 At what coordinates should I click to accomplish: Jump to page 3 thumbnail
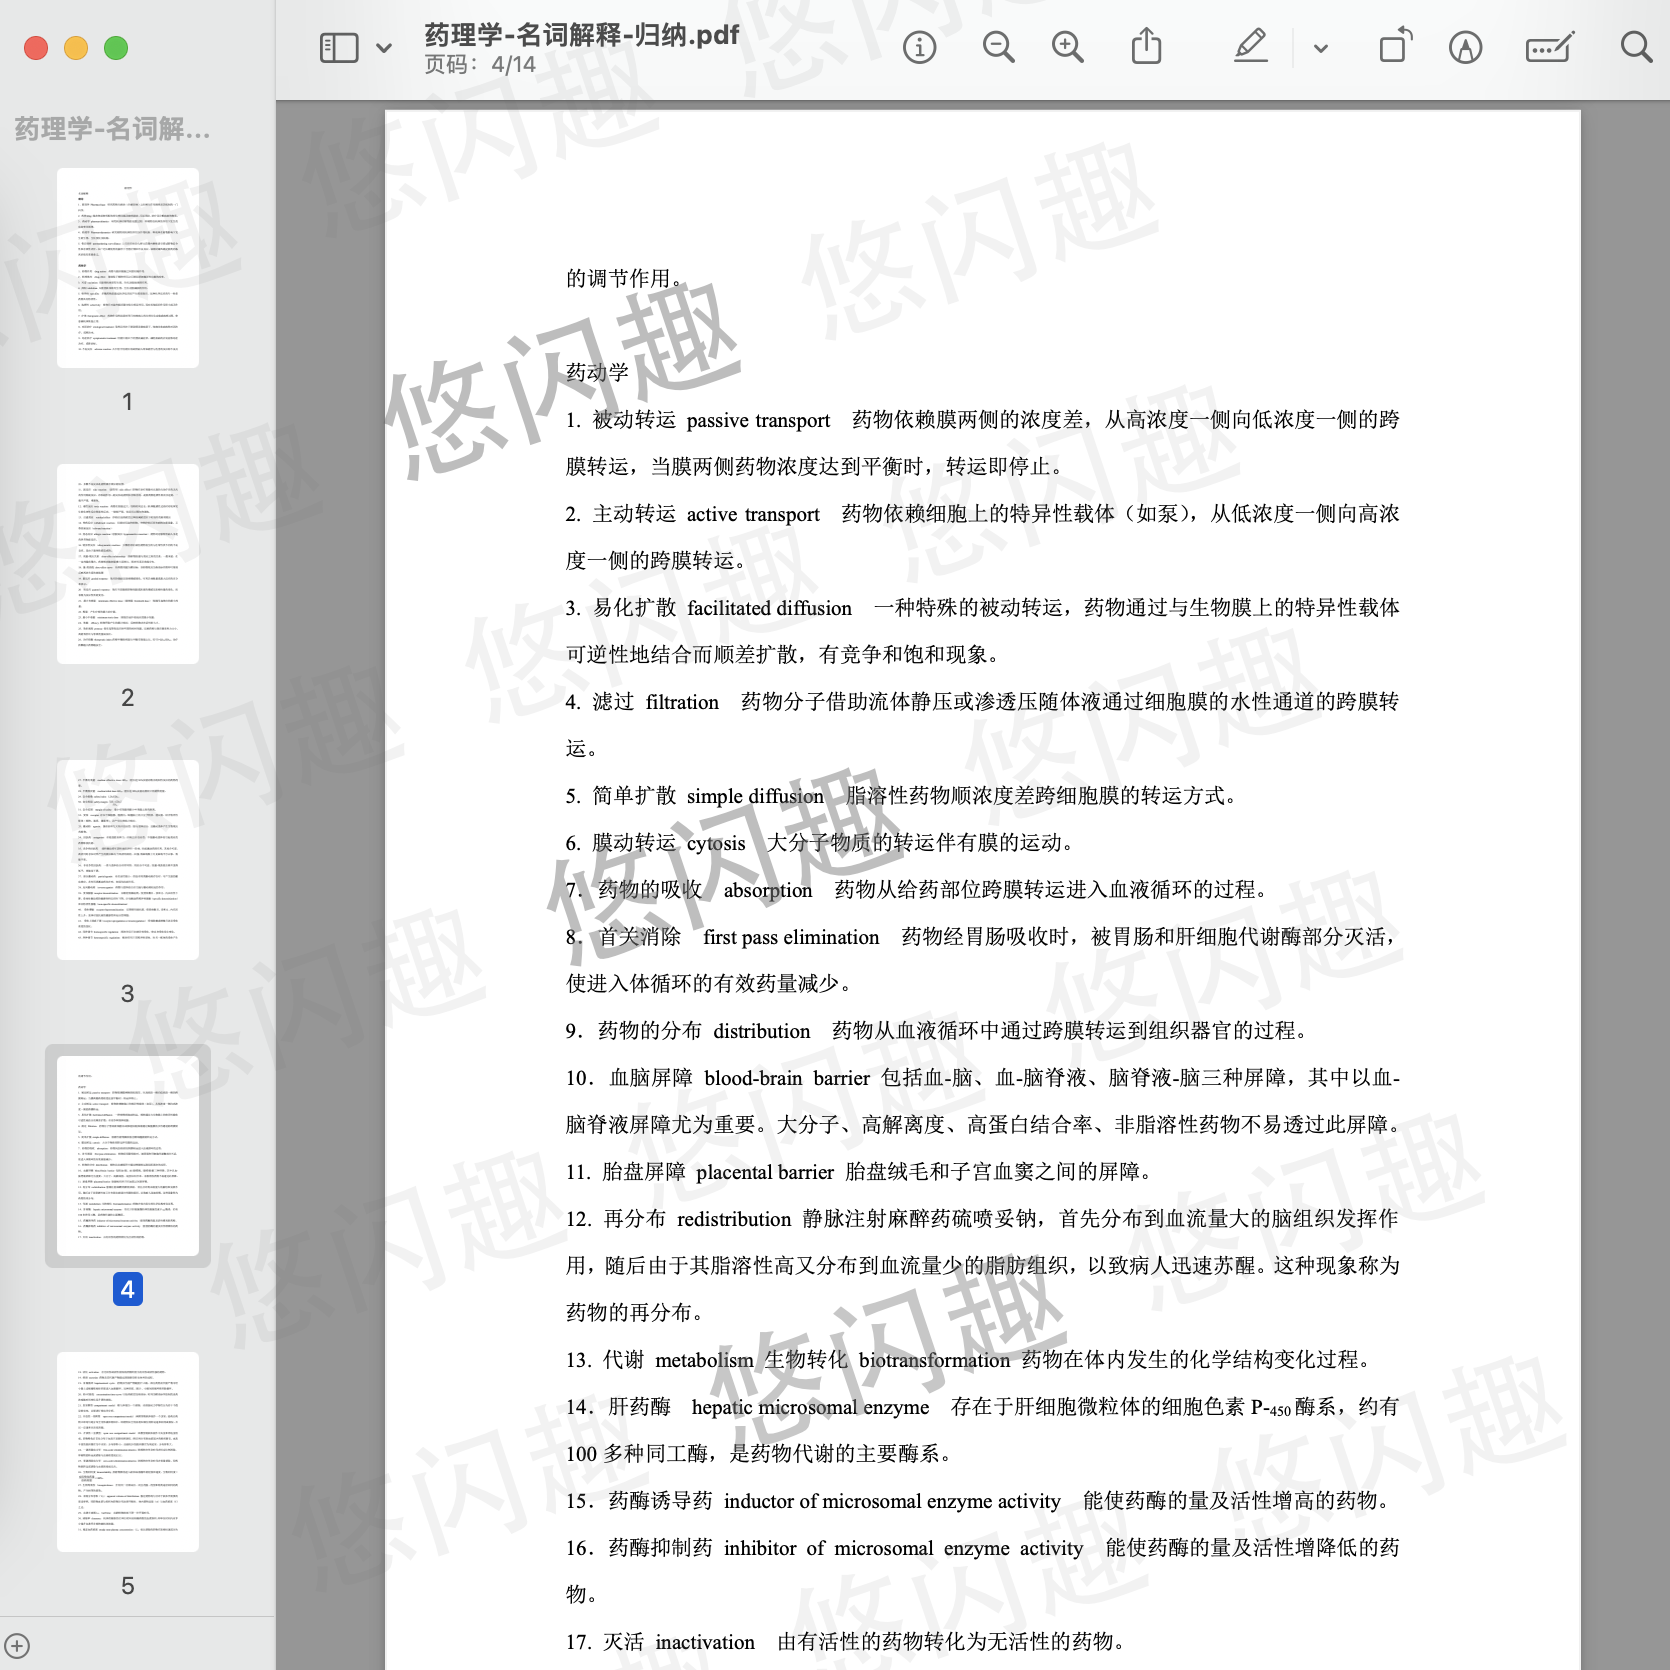(x=128, y=860)
